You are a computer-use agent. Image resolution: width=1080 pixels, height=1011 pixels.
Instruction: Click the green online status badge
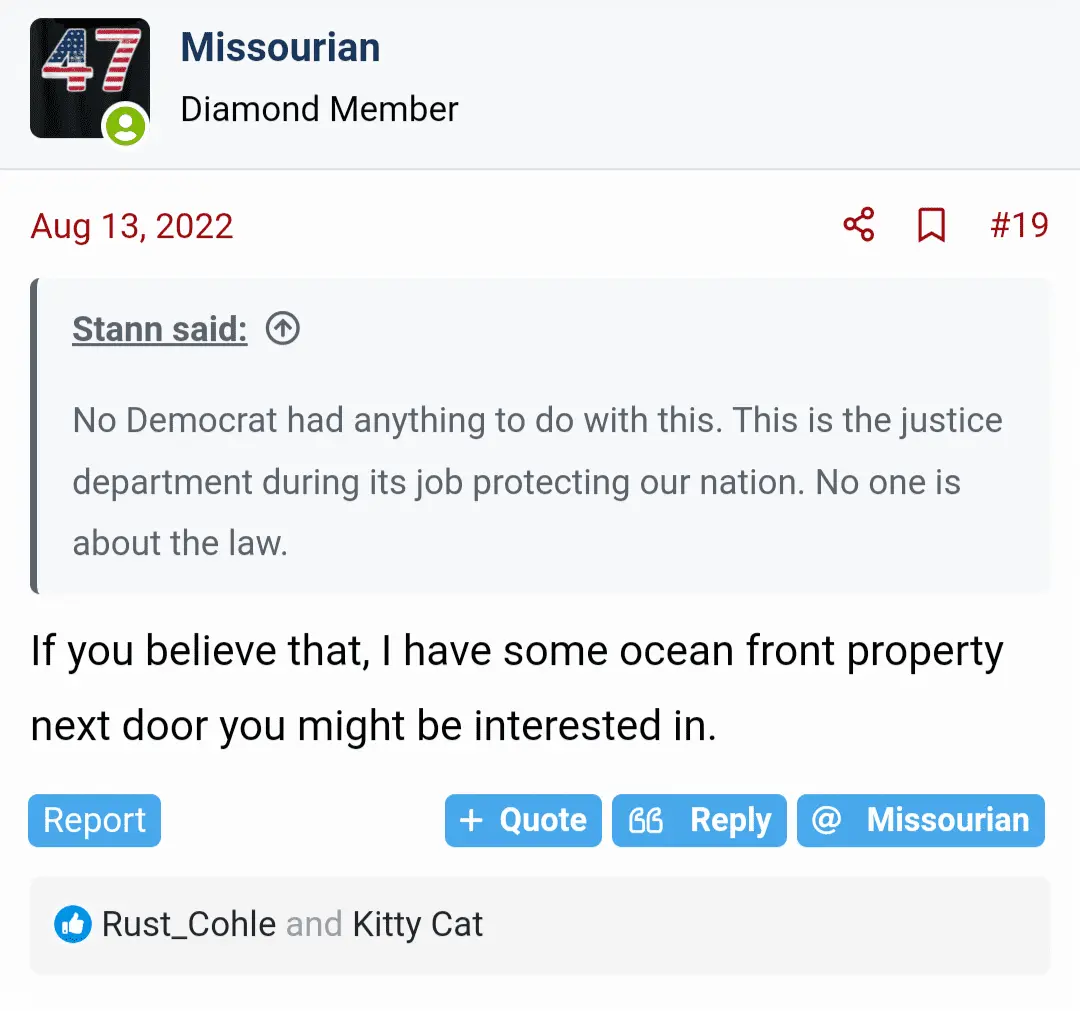[126, 126]
